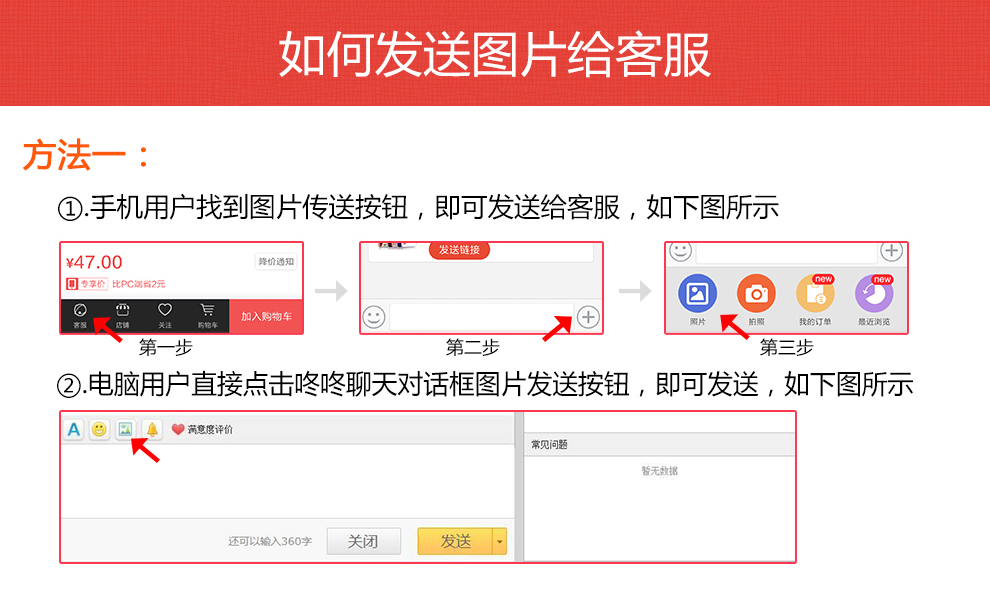The height and width of the screenshot is (600, 990).
Task: Open the 满意度评价 satisfaction rating
Action: 202,429
